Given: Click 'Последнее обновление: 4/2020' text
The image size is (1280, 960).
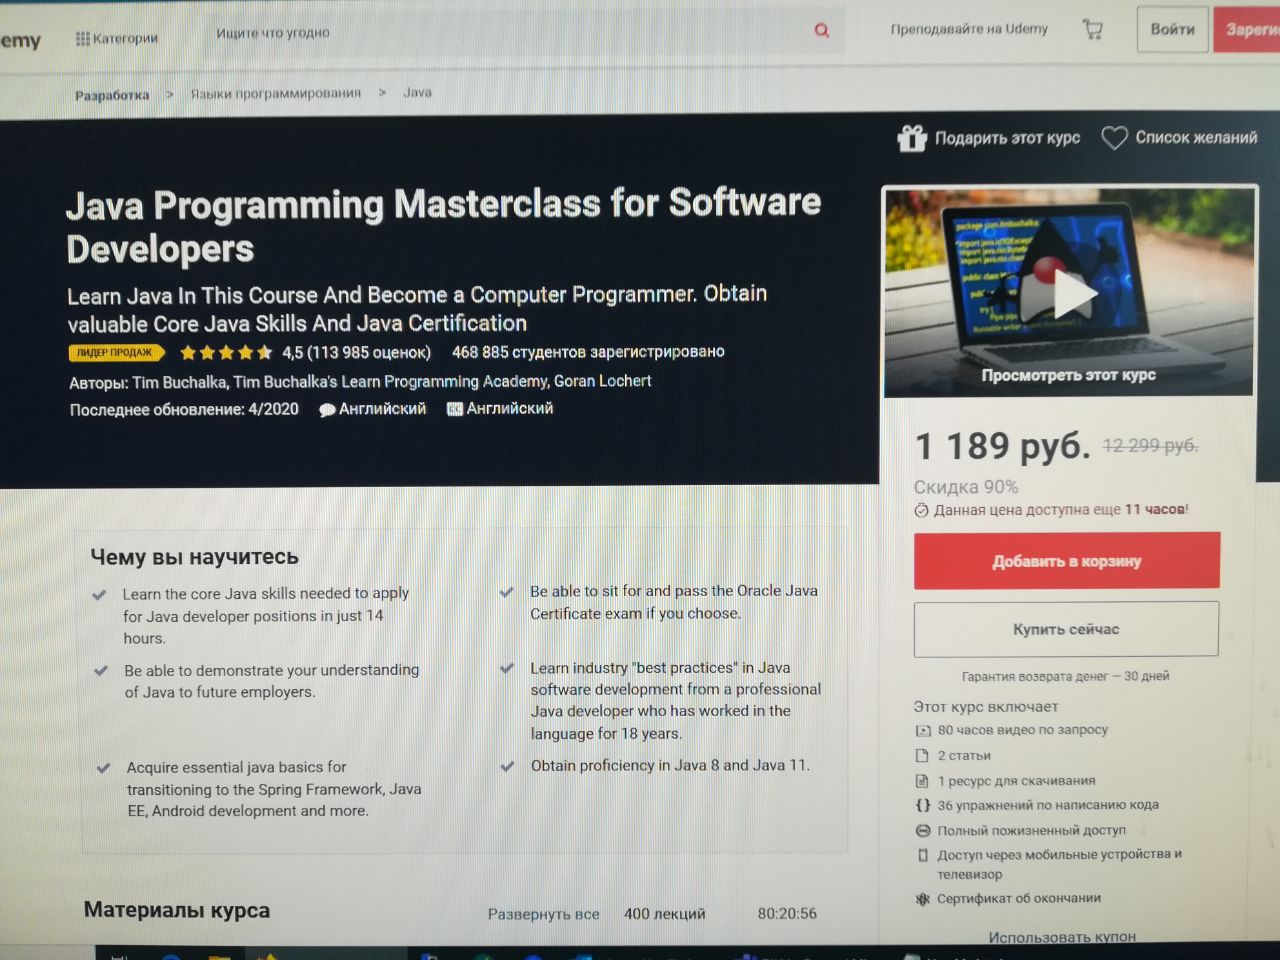Looking at the screenshot, I should (184, 410).
